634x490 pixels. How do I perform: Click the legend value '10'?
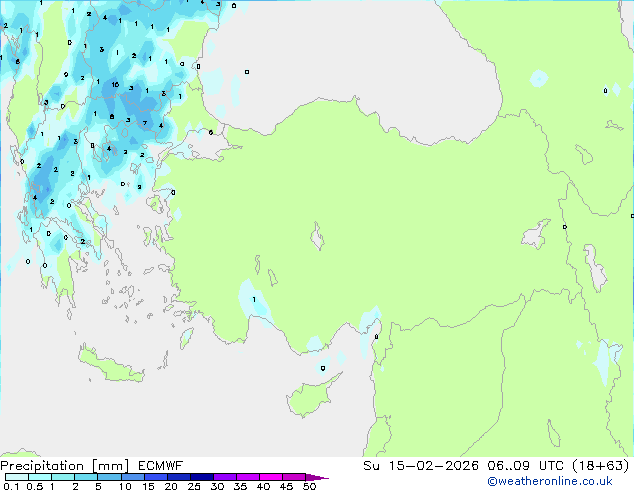(x=125, y=486)
